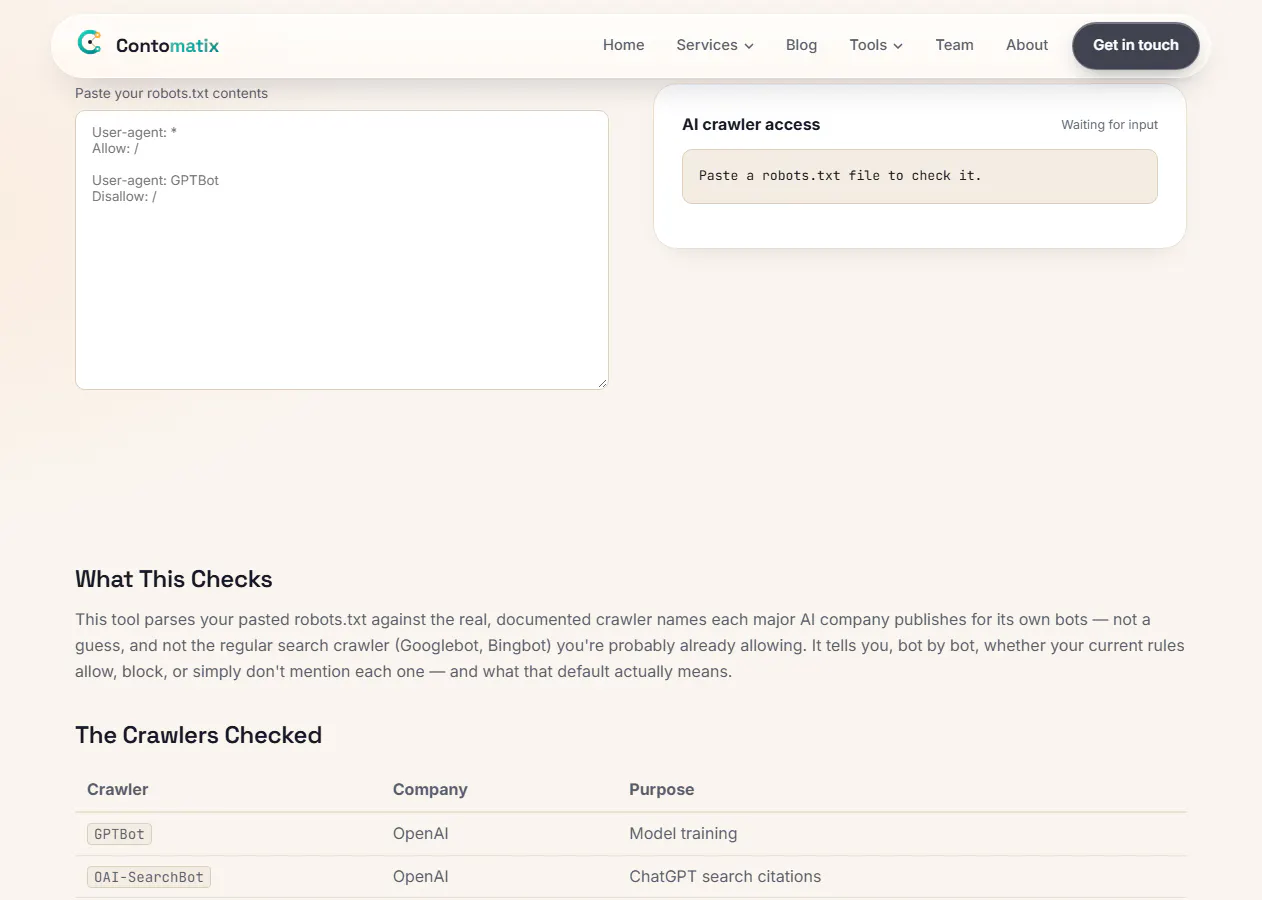The width and height of the screenshot is (1262, 900).
Task: Click the Get in touch button
Action: 1135,45
